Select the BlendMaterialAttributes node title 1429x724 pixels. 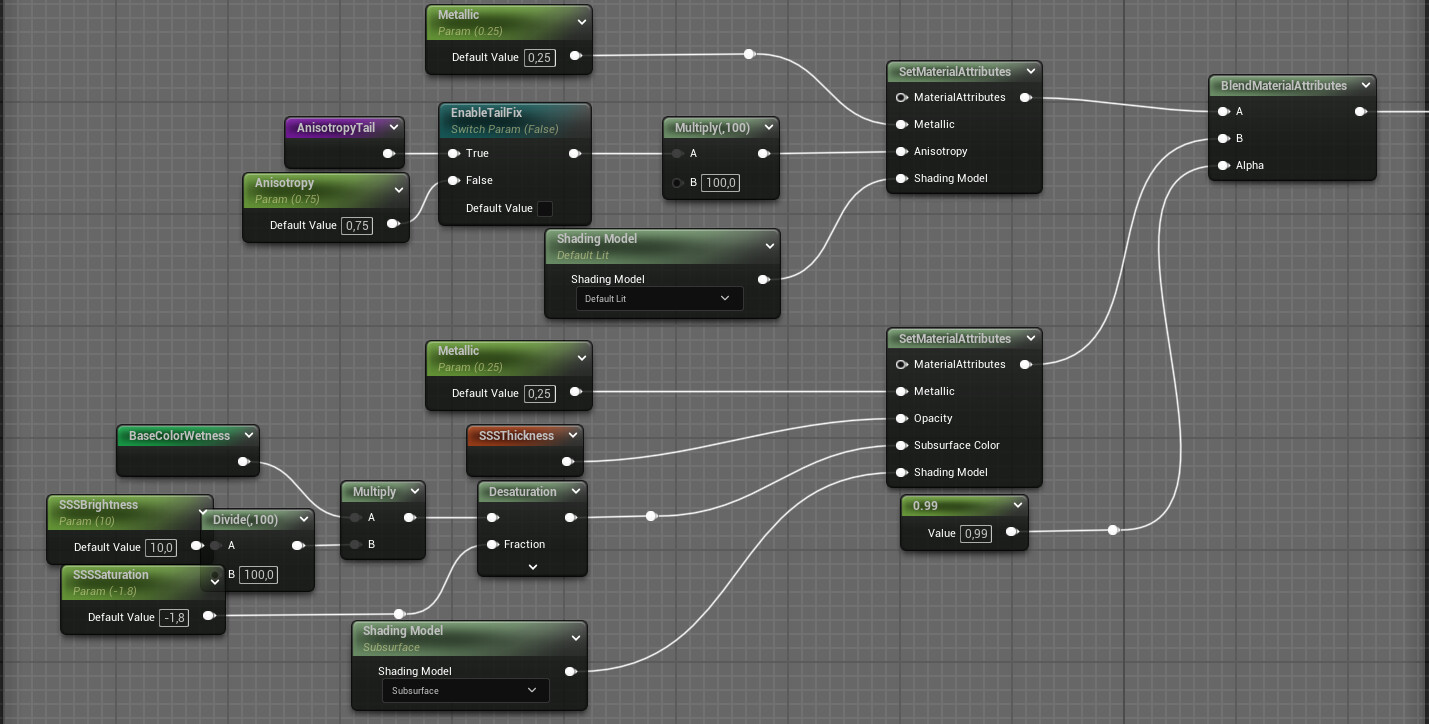pos(1284,85)
